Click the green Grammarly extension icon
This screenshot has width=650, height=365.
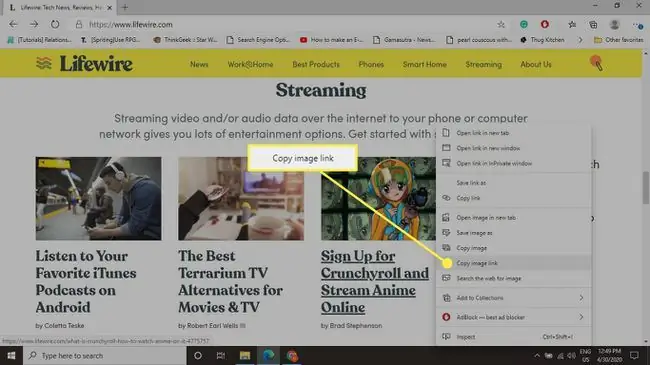click(524, 24)
